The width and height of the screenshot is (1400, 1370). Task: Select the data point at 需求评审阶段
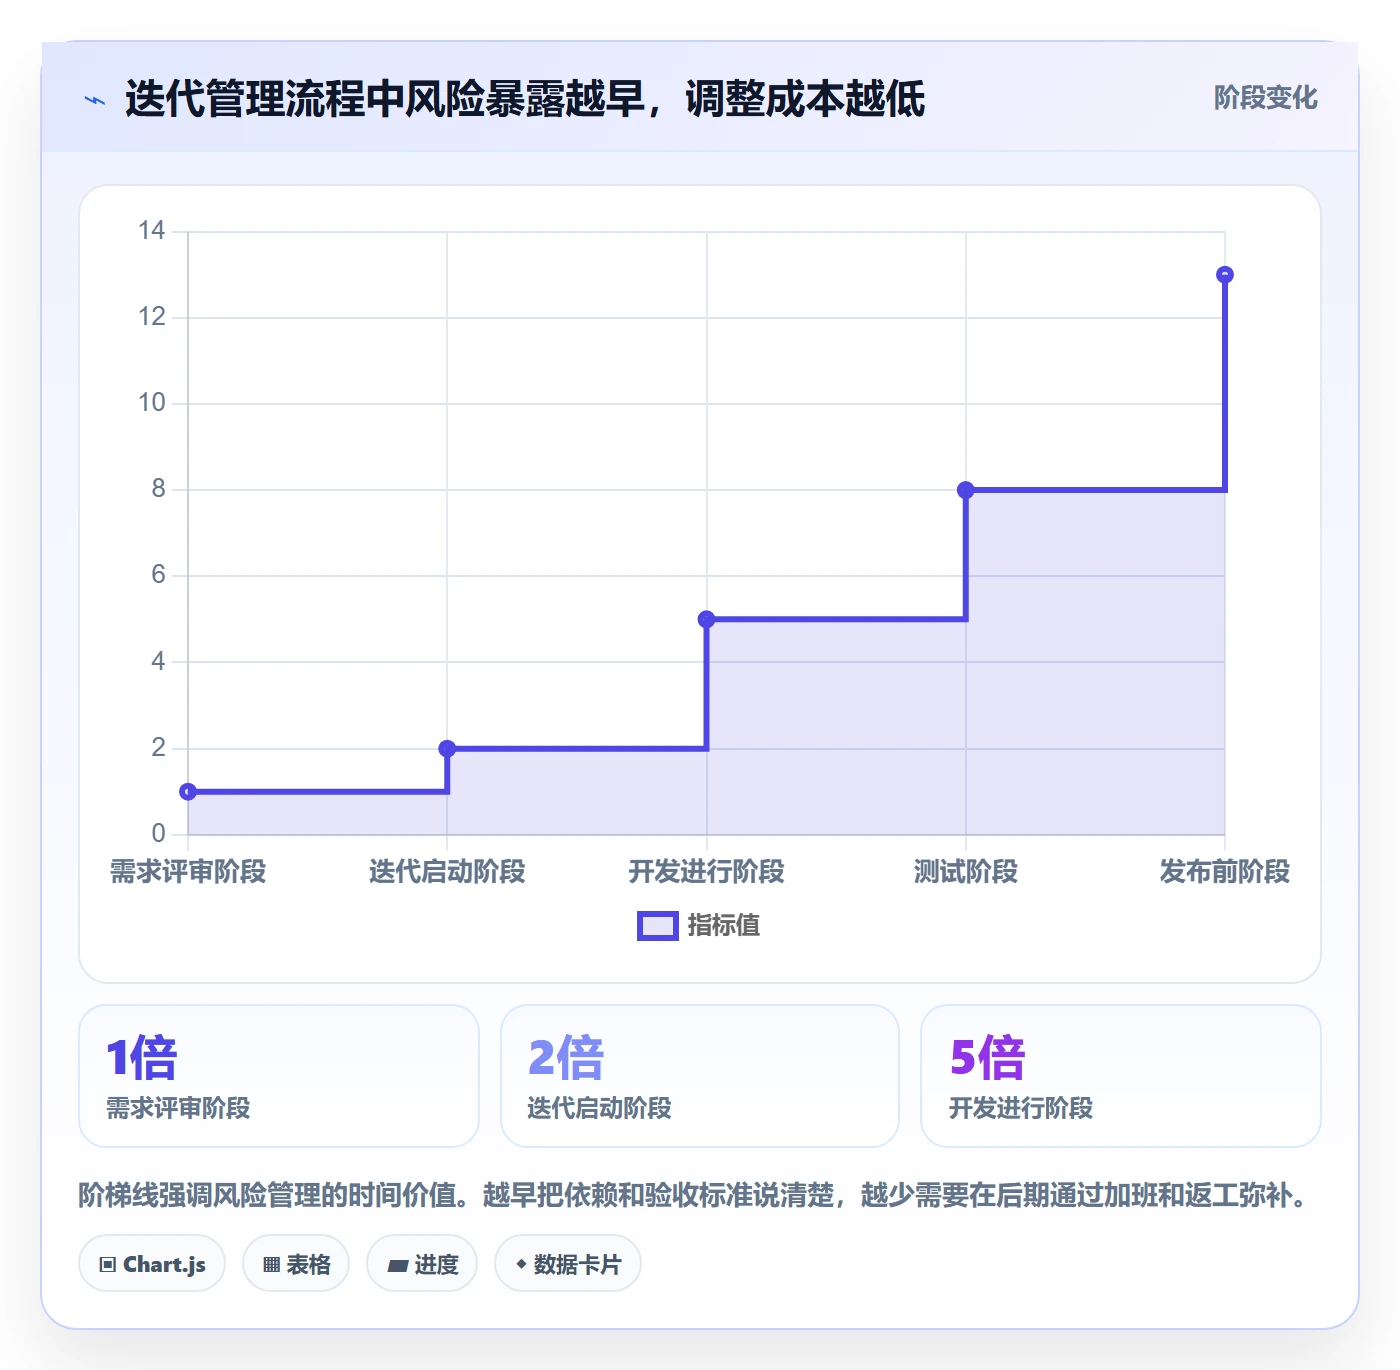(188, 792)
